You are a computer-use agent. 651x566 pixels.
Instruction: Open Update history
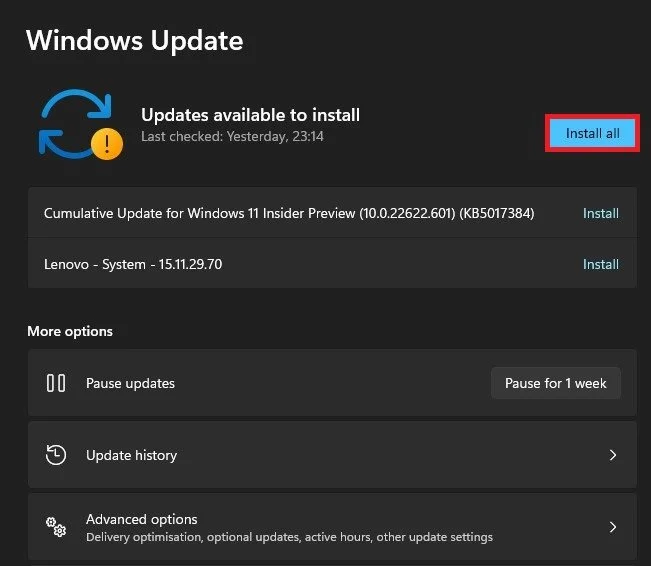332,455
